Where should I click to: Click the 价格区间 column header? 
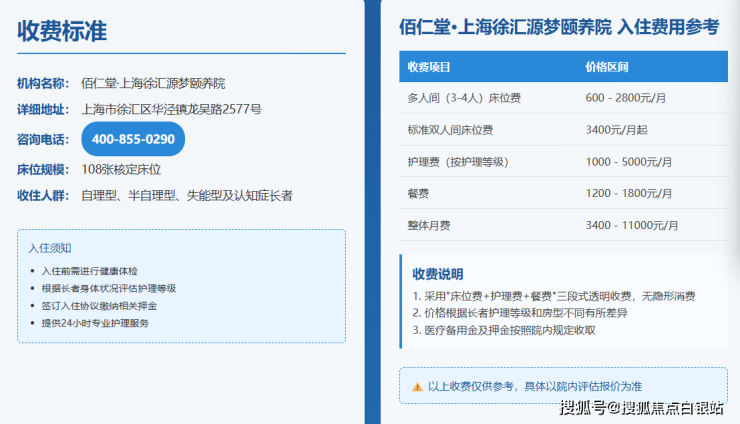coord(607,67)
